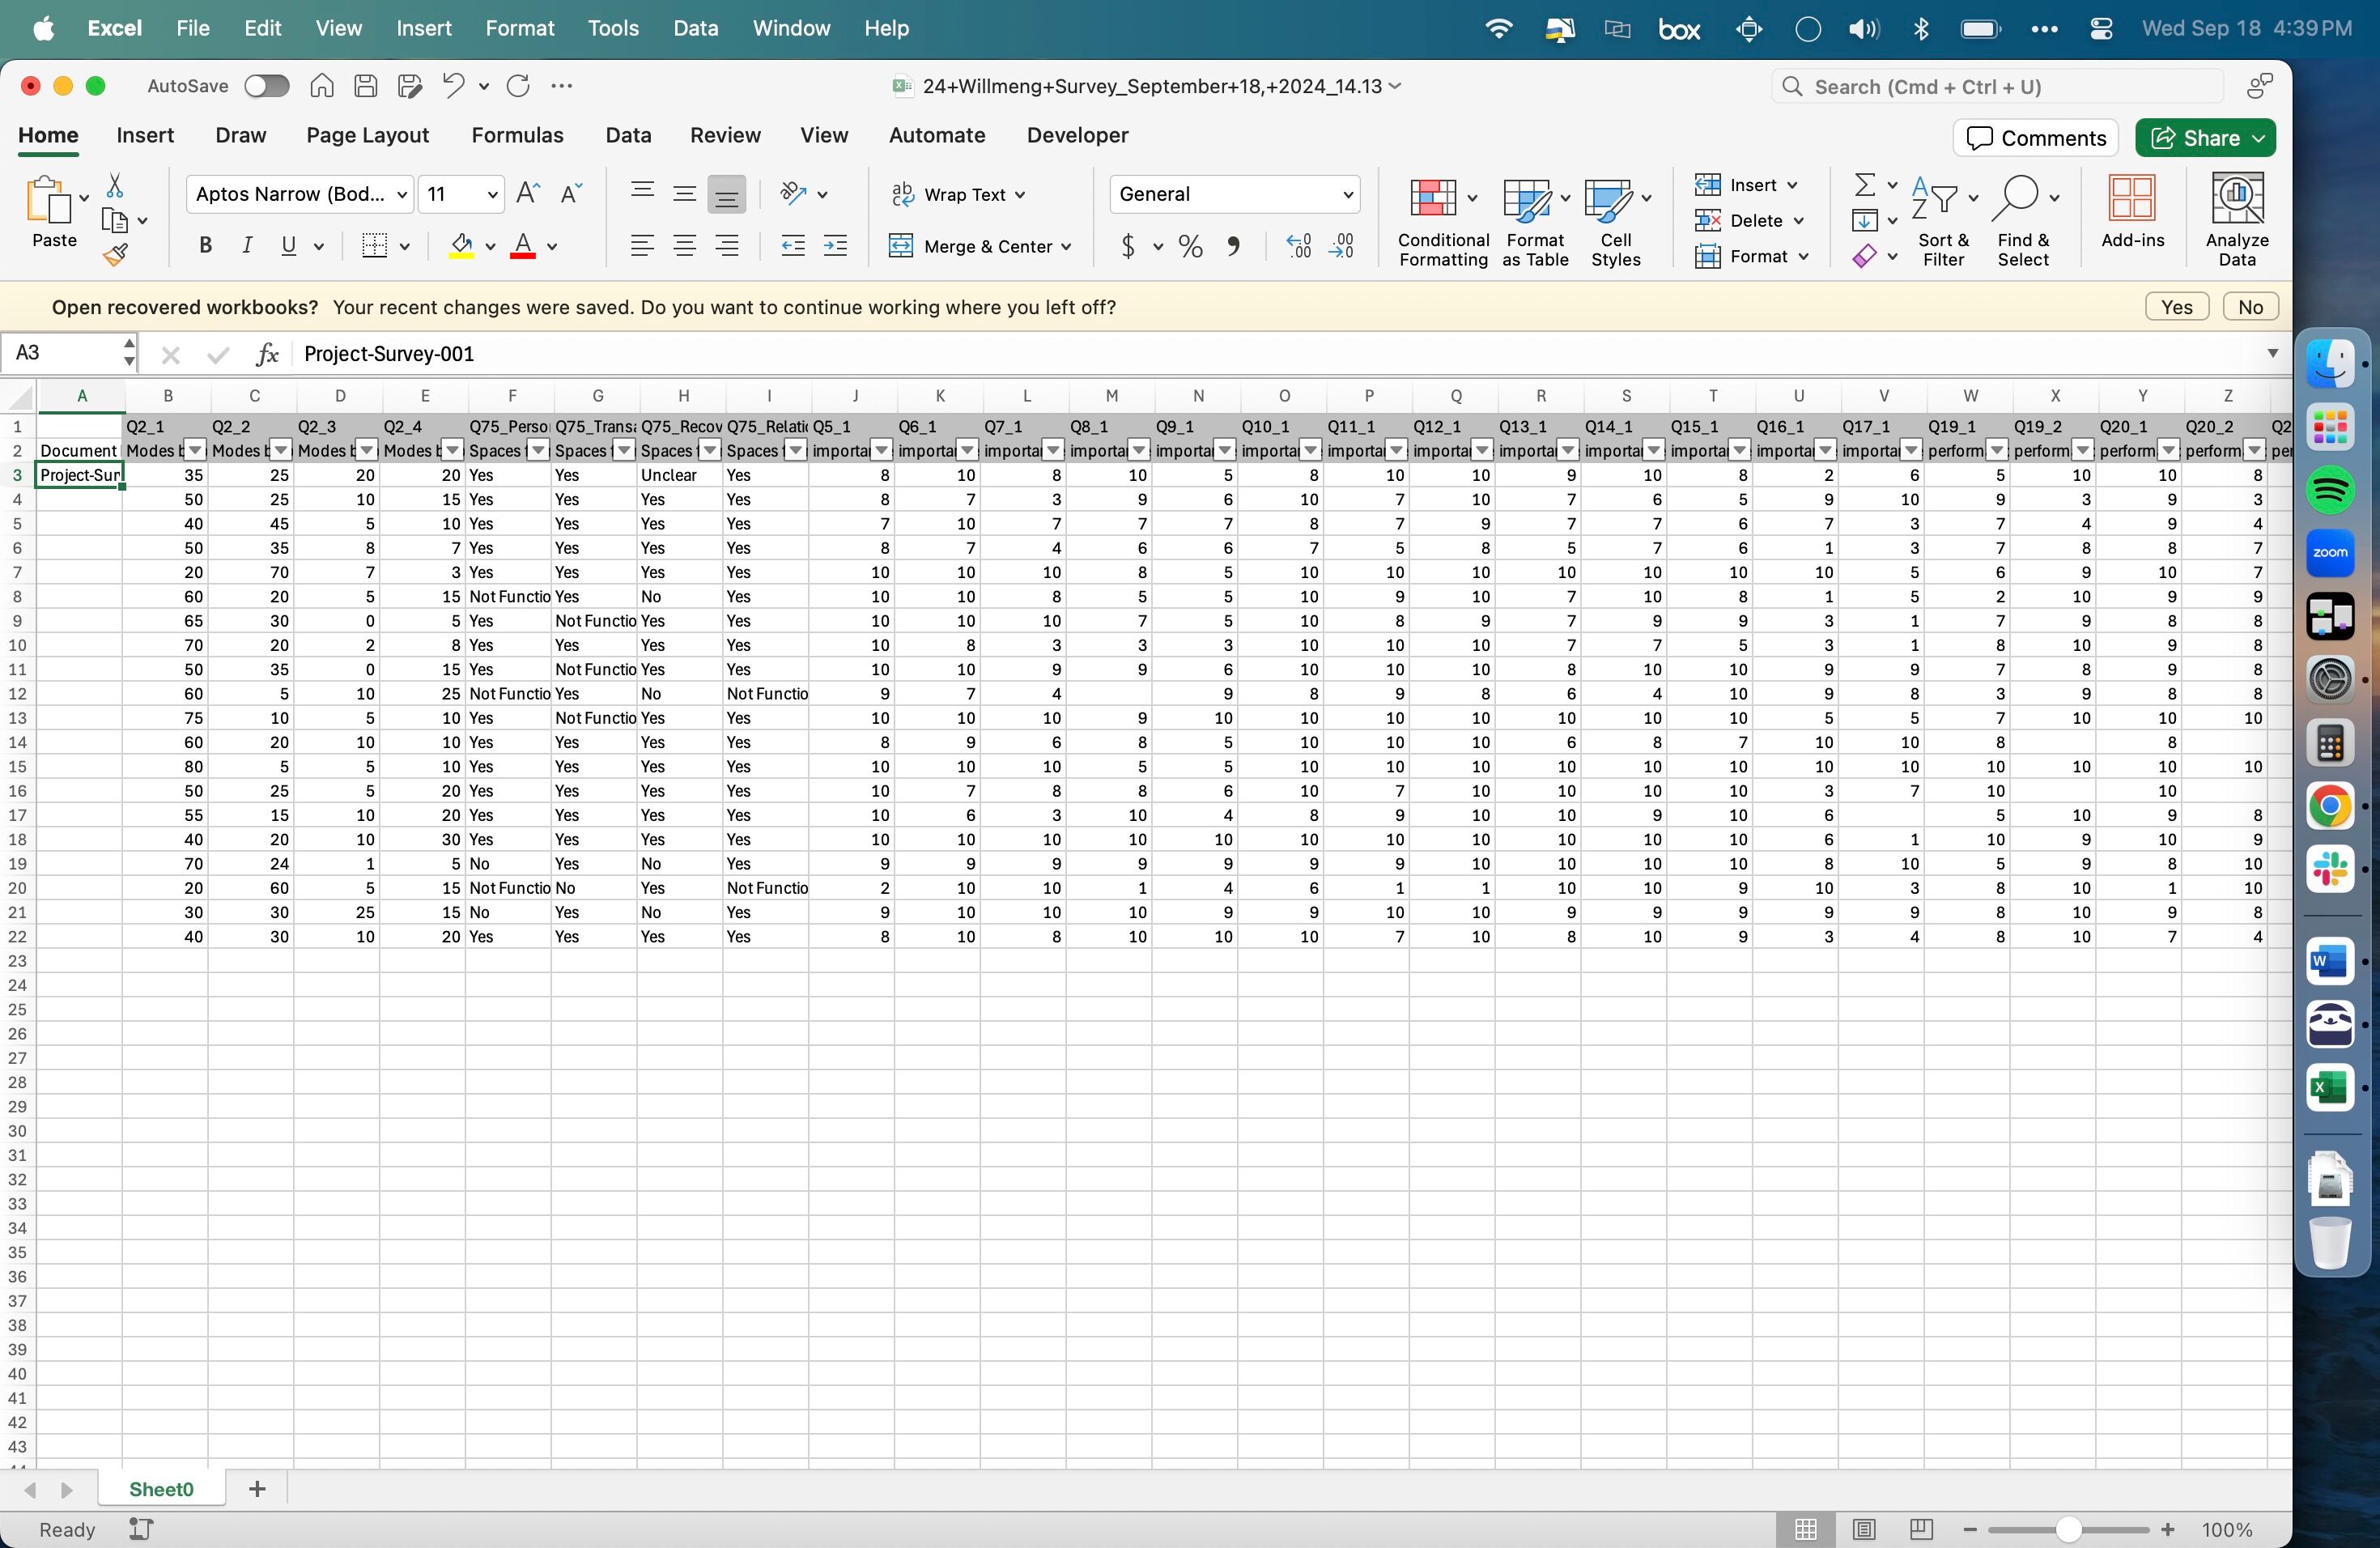Click the Cut scissors icon

pos(115,186)
